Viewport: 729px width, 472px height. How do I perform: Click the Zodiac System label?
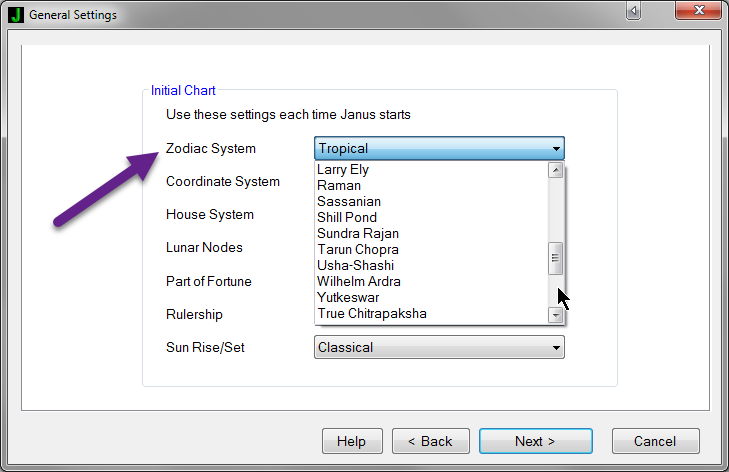(x=211, y=148)
